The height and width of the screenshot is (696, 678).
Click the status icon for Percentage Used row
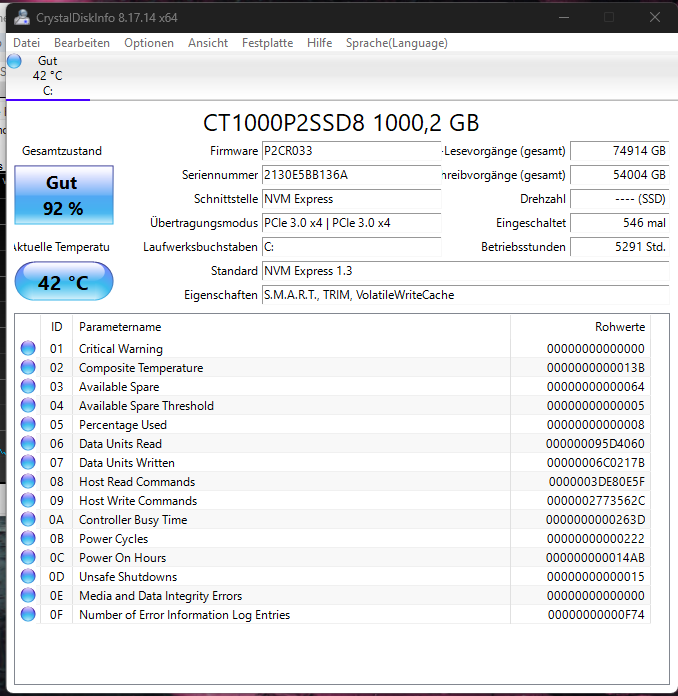[x=28, y=424]
